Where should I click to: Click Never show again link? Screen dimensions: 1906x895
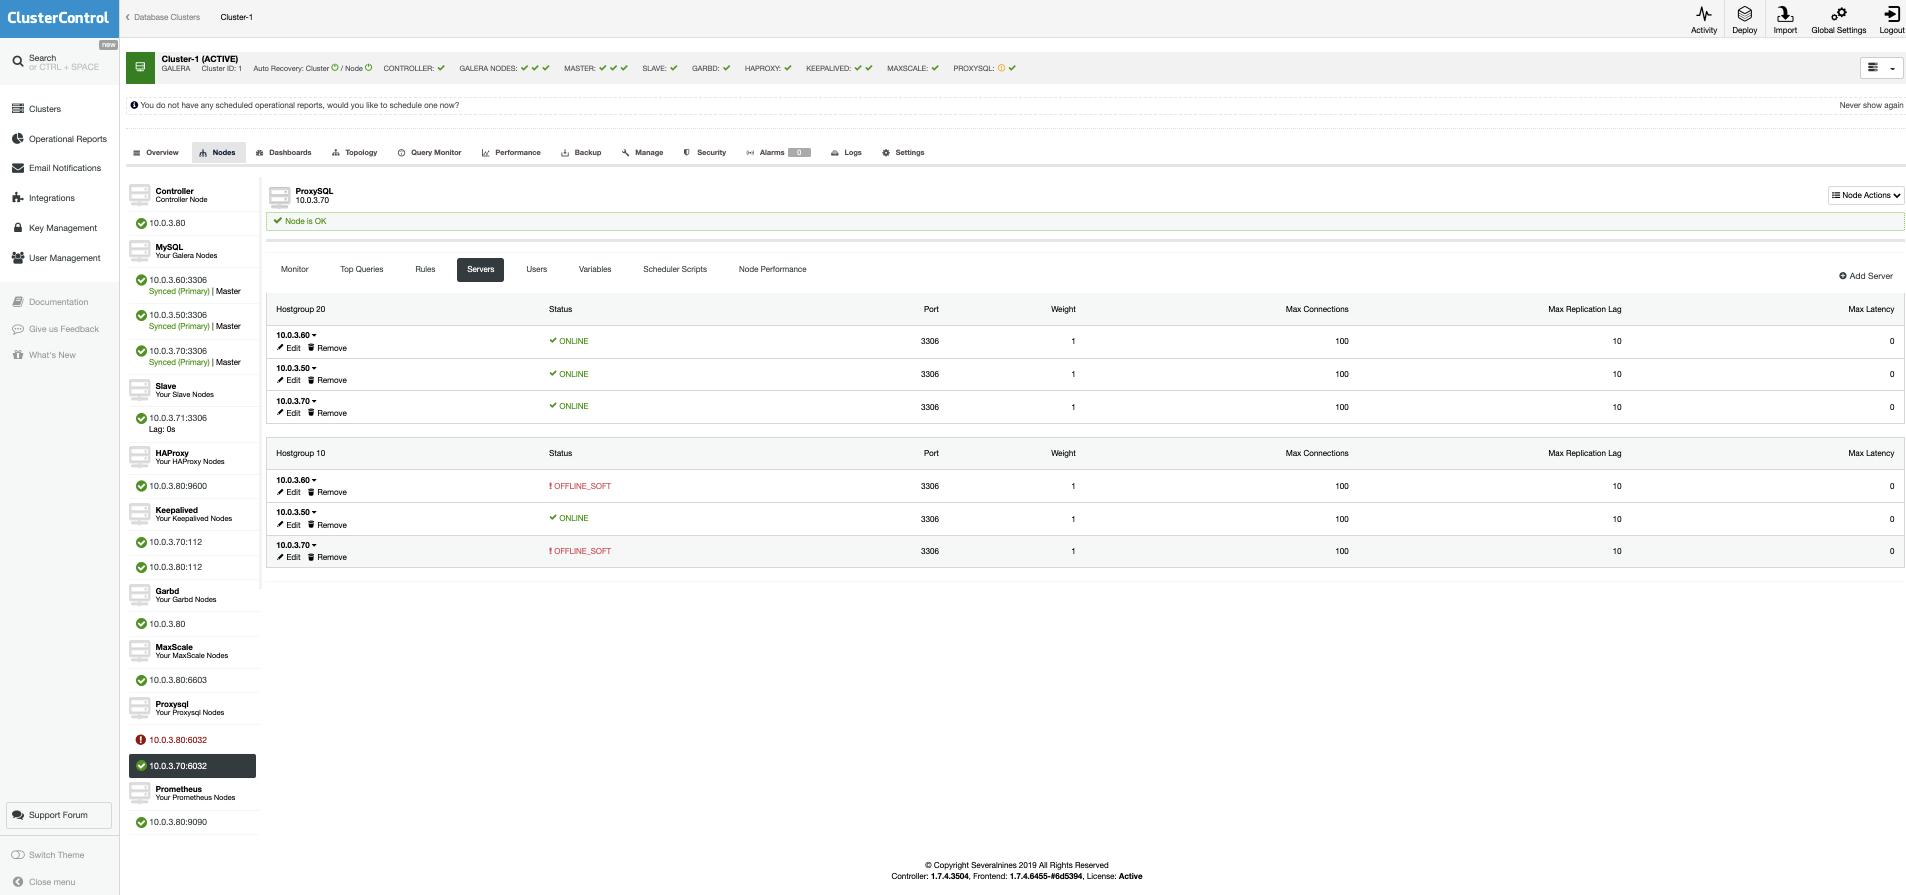coord(1871,105)
